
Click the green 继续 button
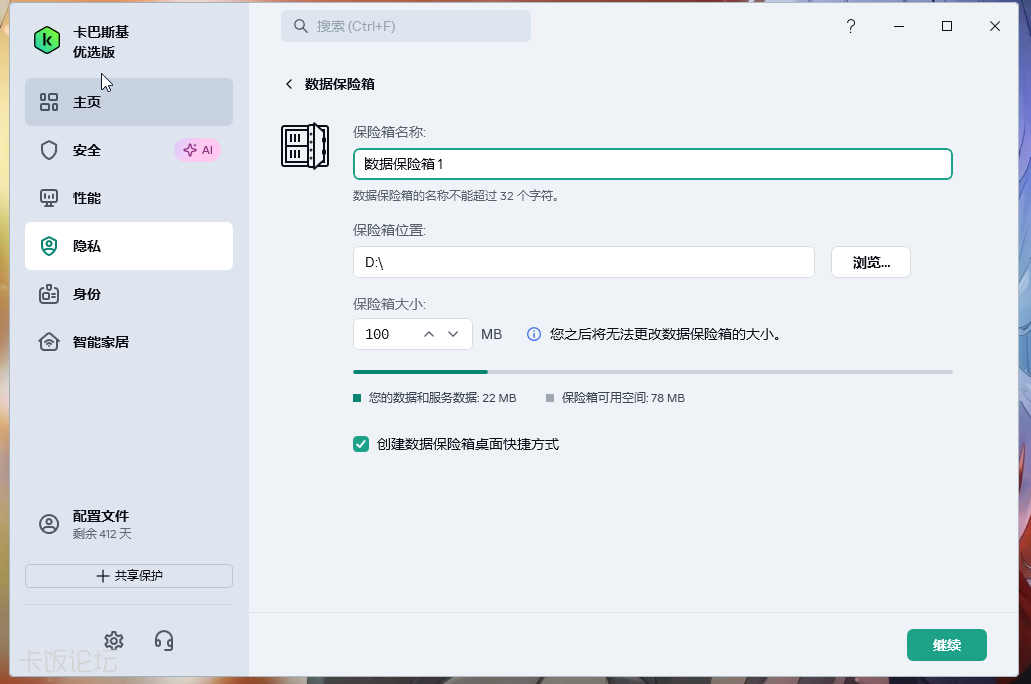947,645
